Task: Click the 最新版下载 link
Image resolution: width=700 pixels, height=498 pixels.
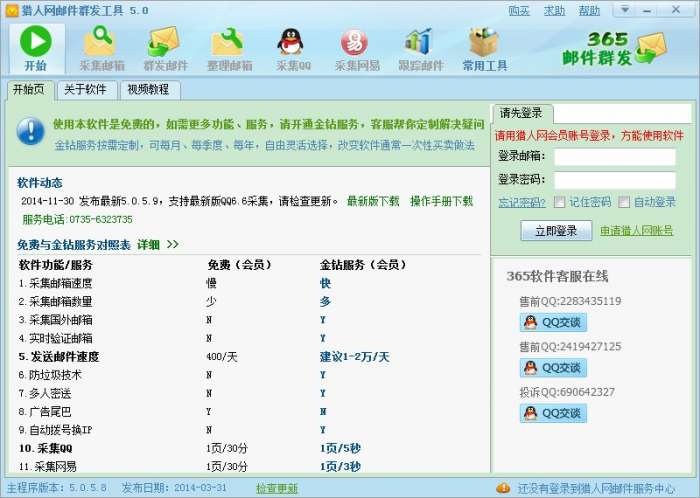Action: click(373, 201)
